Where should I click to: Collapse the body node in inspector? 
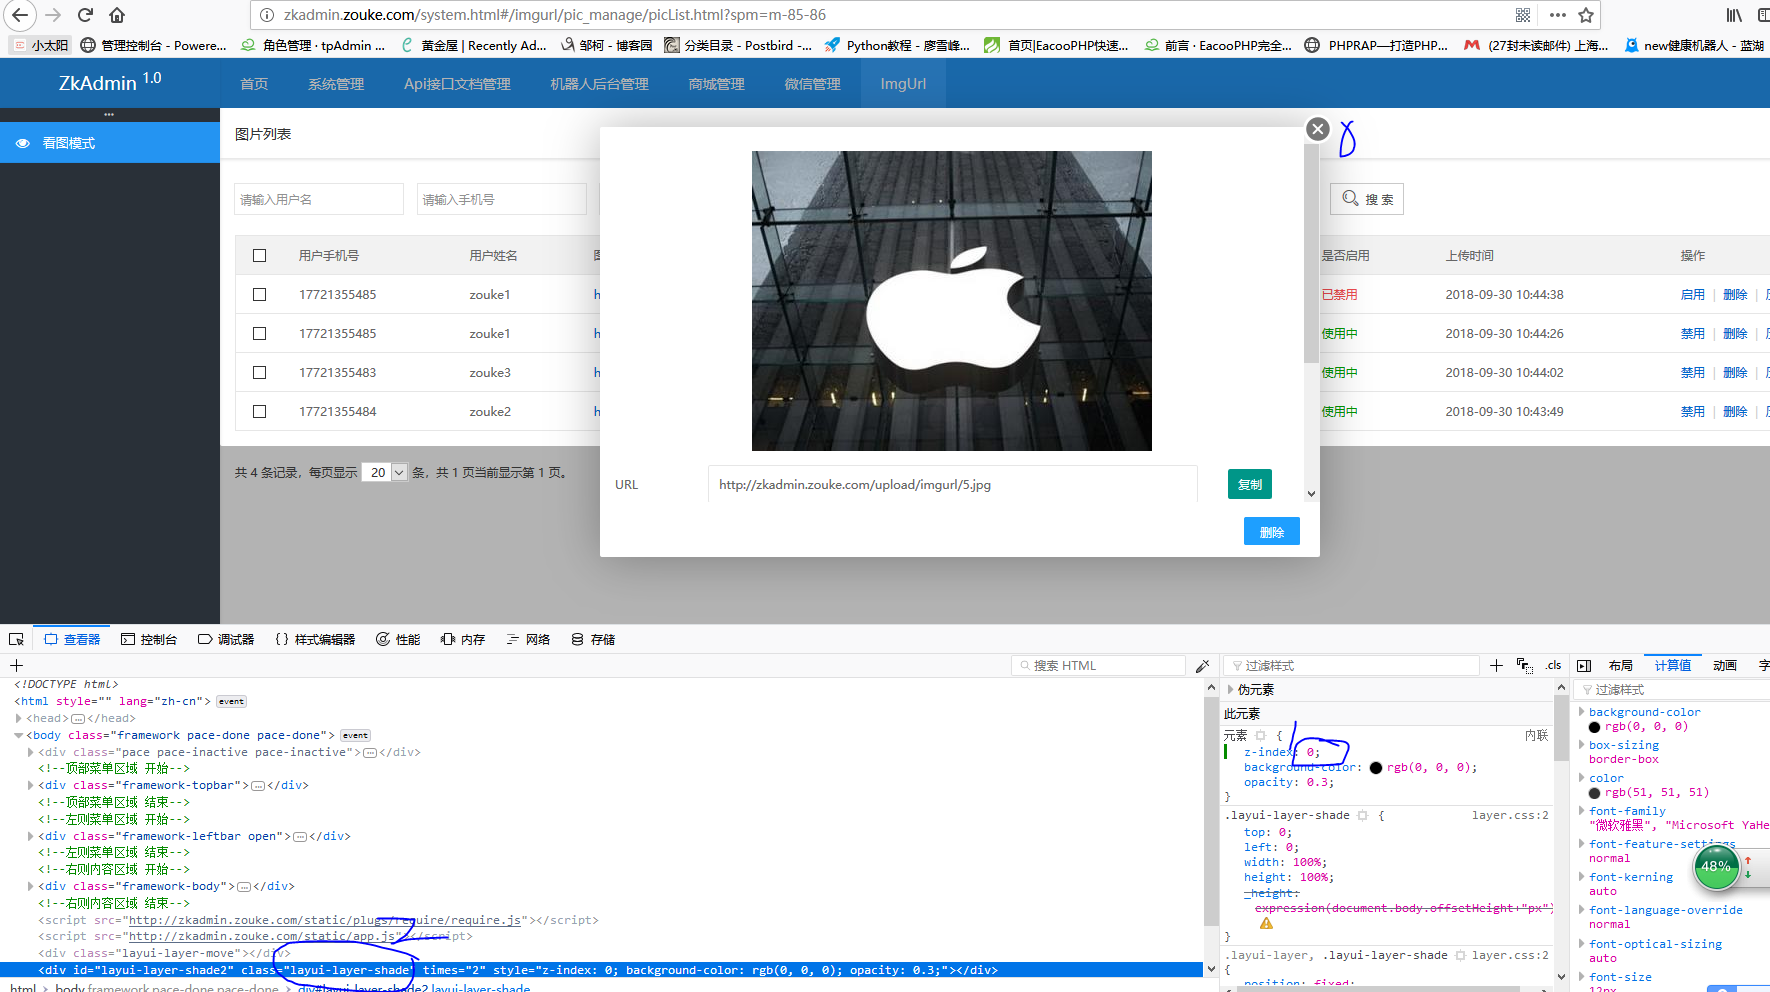tap(19, 735)
